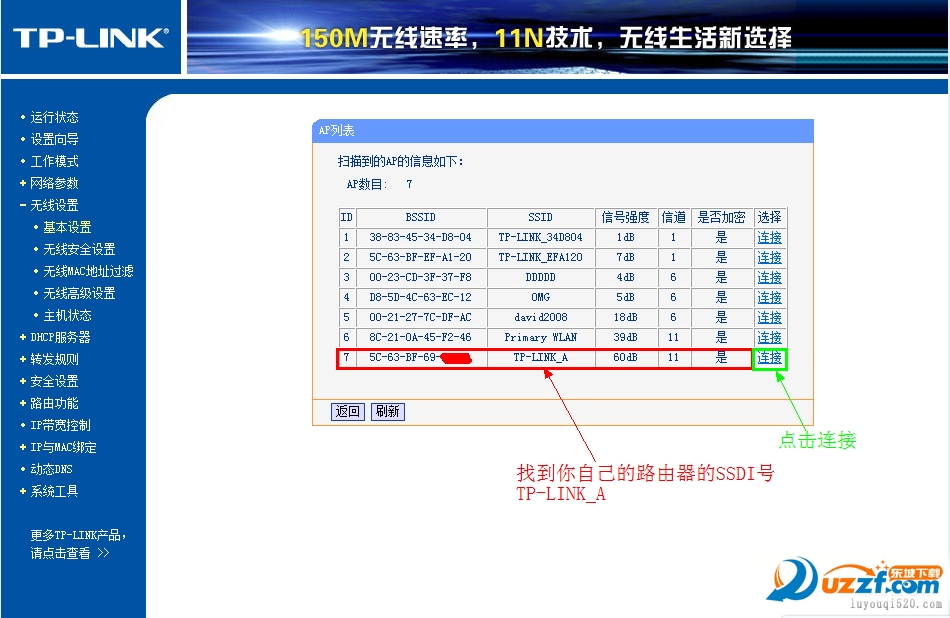Click 连接 link for TP-LINK_A
This screenshot has height=618, width=950.
(x=769, y=358)
